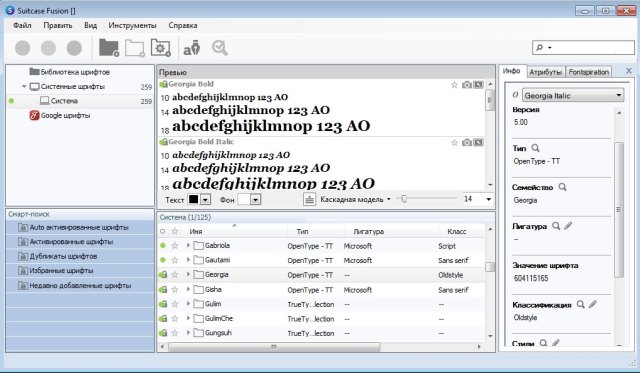
Task: Toggle favorite star for Gabriola font
Action: click(x=175, y=246)
